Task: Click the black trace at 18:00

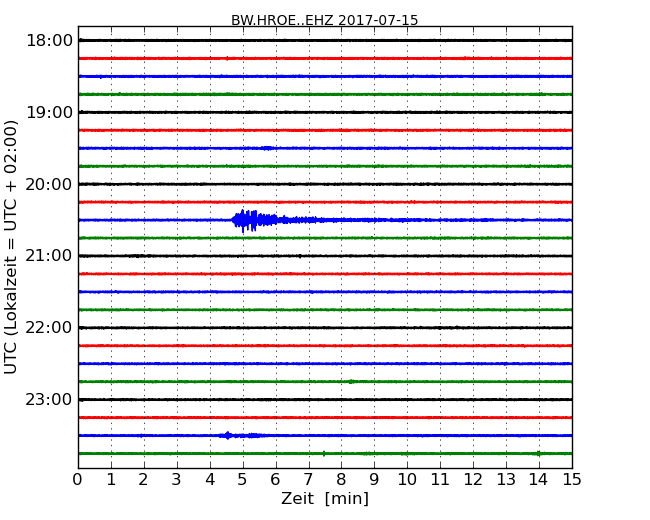Action: (x=325, y=40)
